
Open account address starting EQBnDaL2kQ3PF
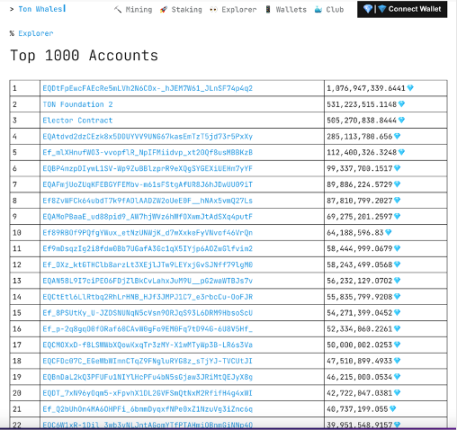tap(147, 377)
